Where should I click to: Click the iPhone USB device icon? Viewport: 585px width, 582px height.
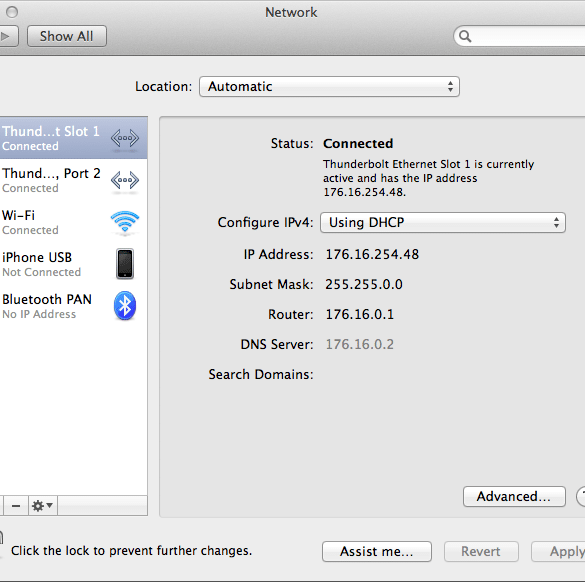(125, 264)
